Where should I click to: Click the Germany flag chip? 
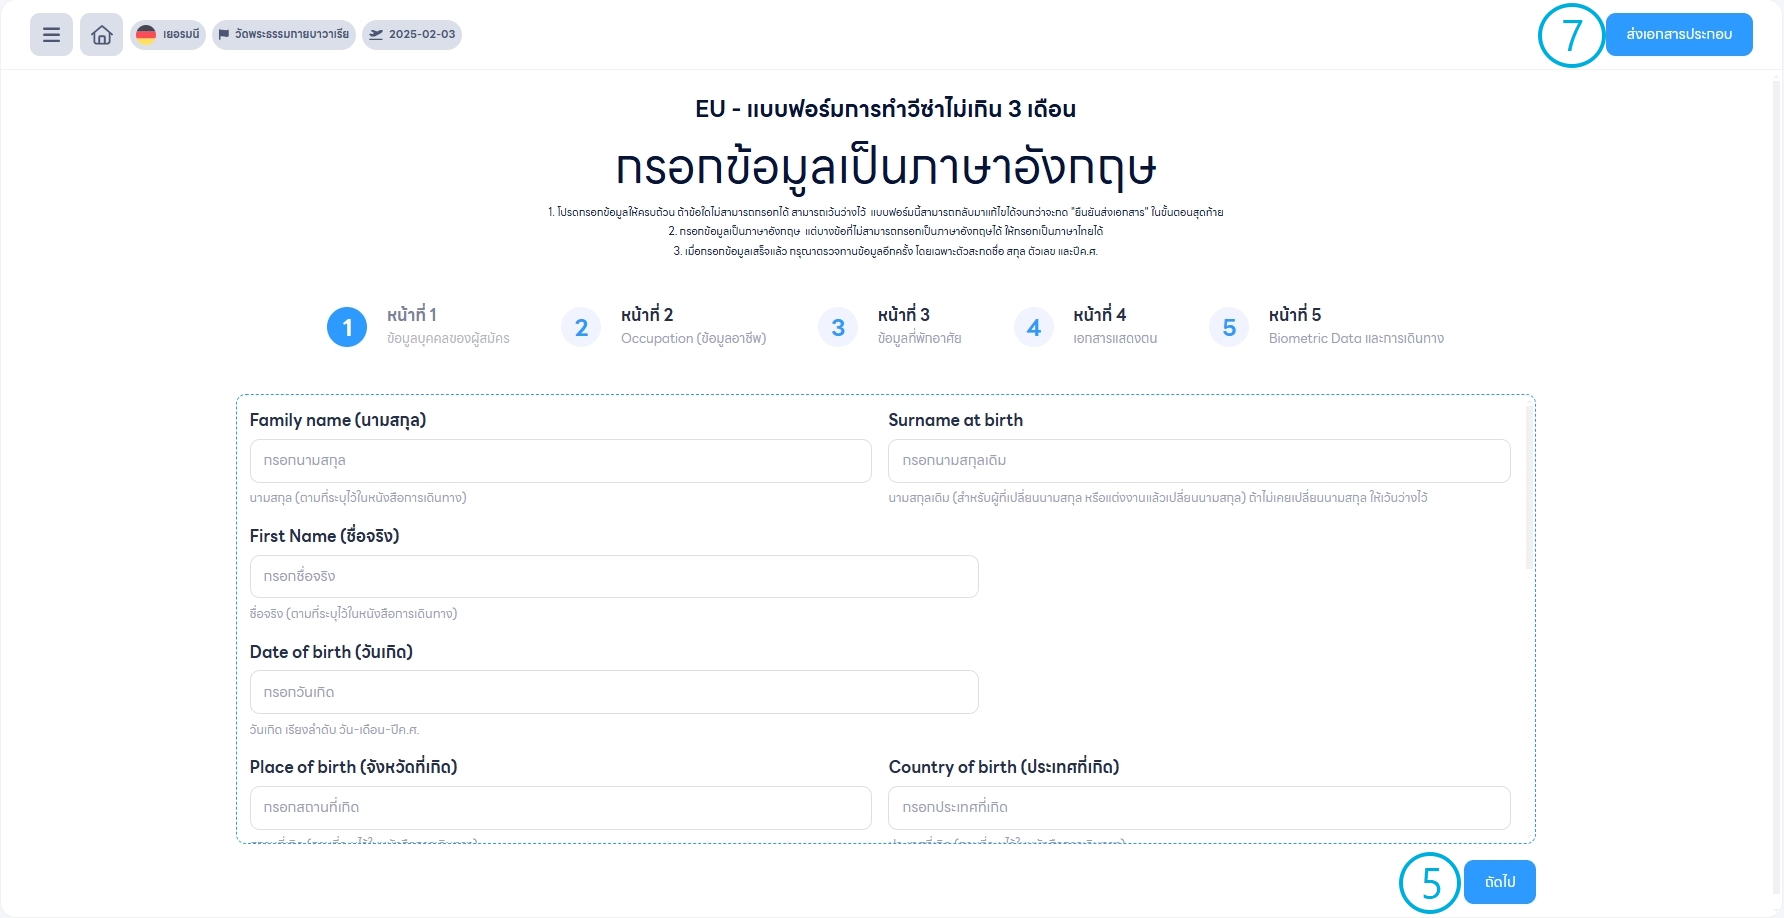[x=168, y=34]
